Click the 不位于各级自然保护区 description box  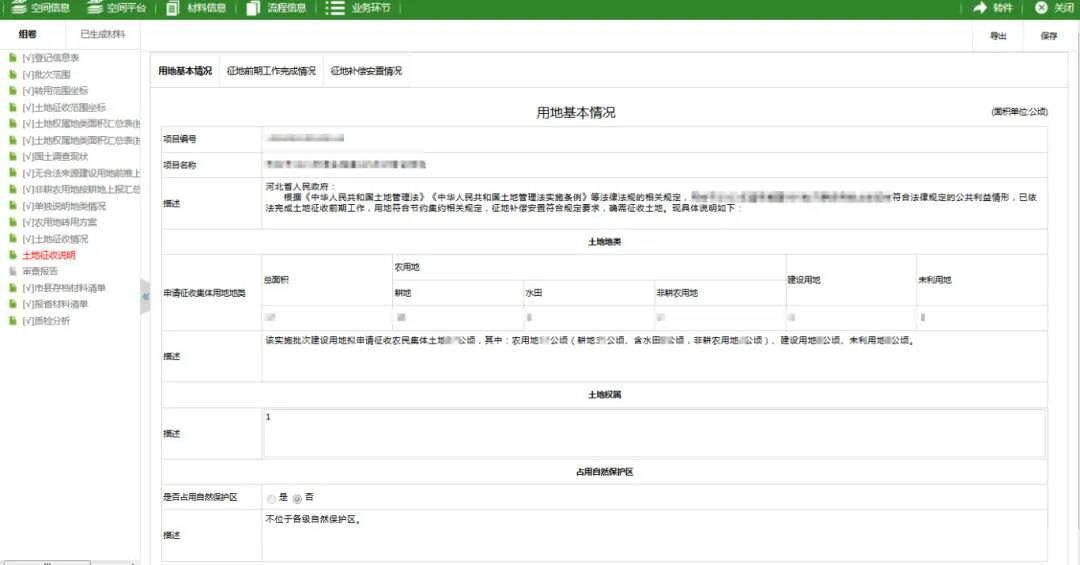(x=654, y=535)
